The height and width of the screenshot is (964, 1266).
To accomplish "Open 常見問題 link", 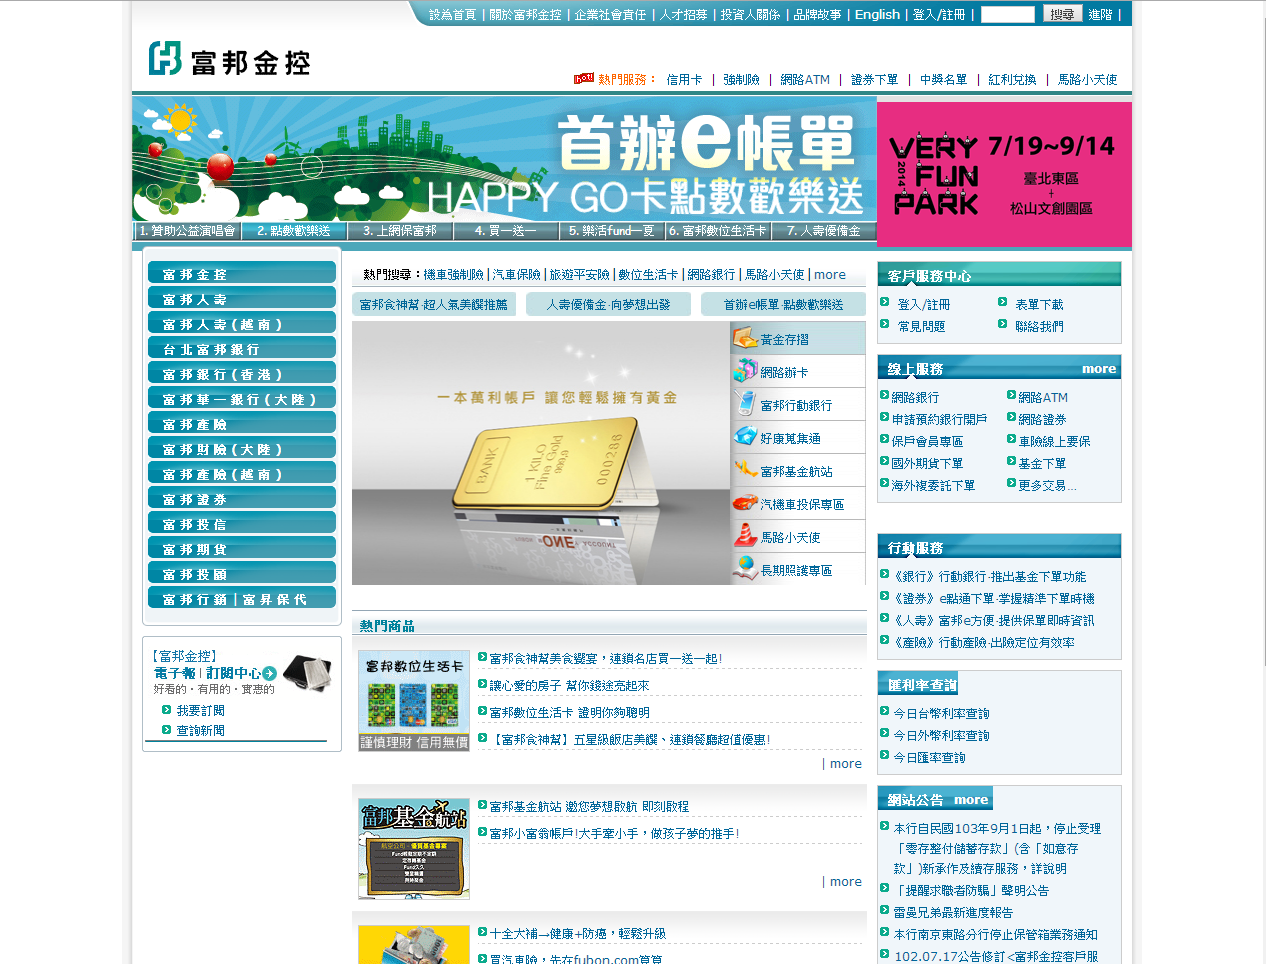I will coord(921,326).
